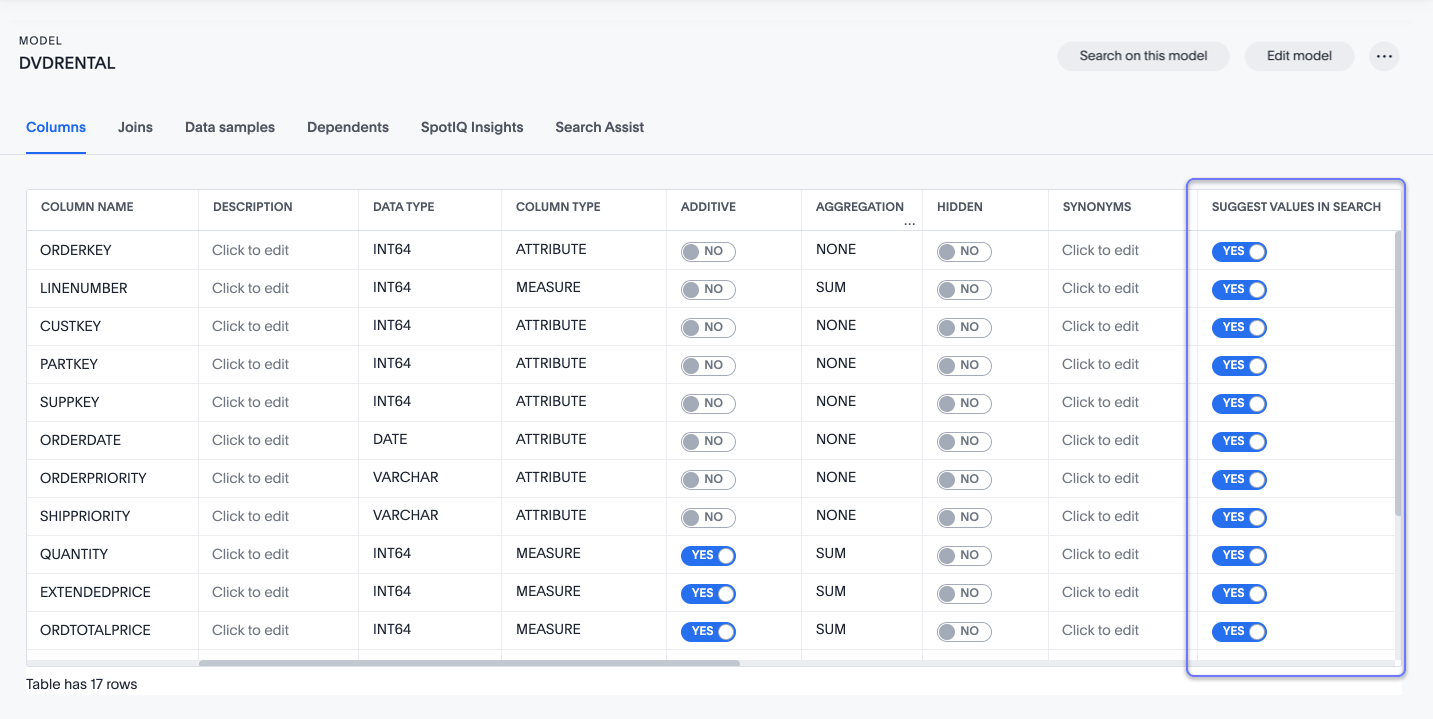Open the SpotIQ Insights tab
The width and height of the screenshot is (1433, 719).
(x=471, y=127)
